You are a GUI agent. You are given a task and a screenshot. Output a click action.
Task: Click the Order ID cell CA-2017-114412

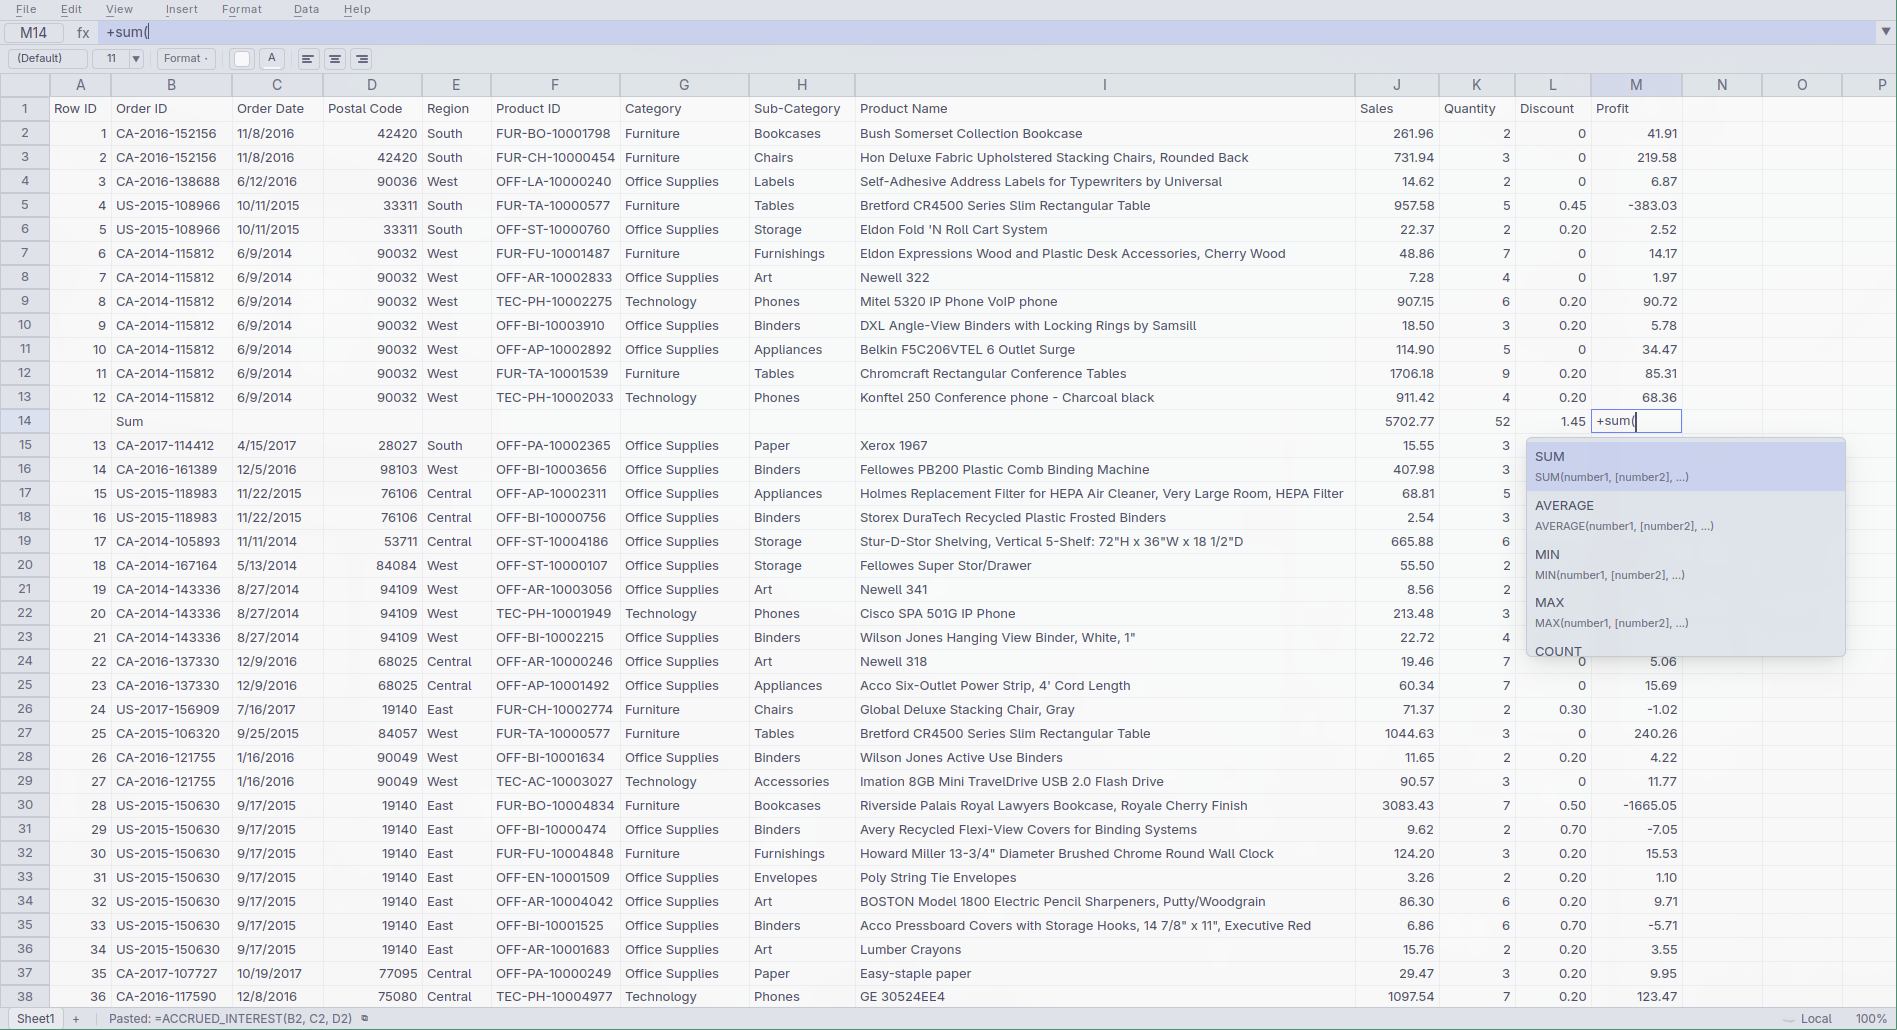point(171,446)
